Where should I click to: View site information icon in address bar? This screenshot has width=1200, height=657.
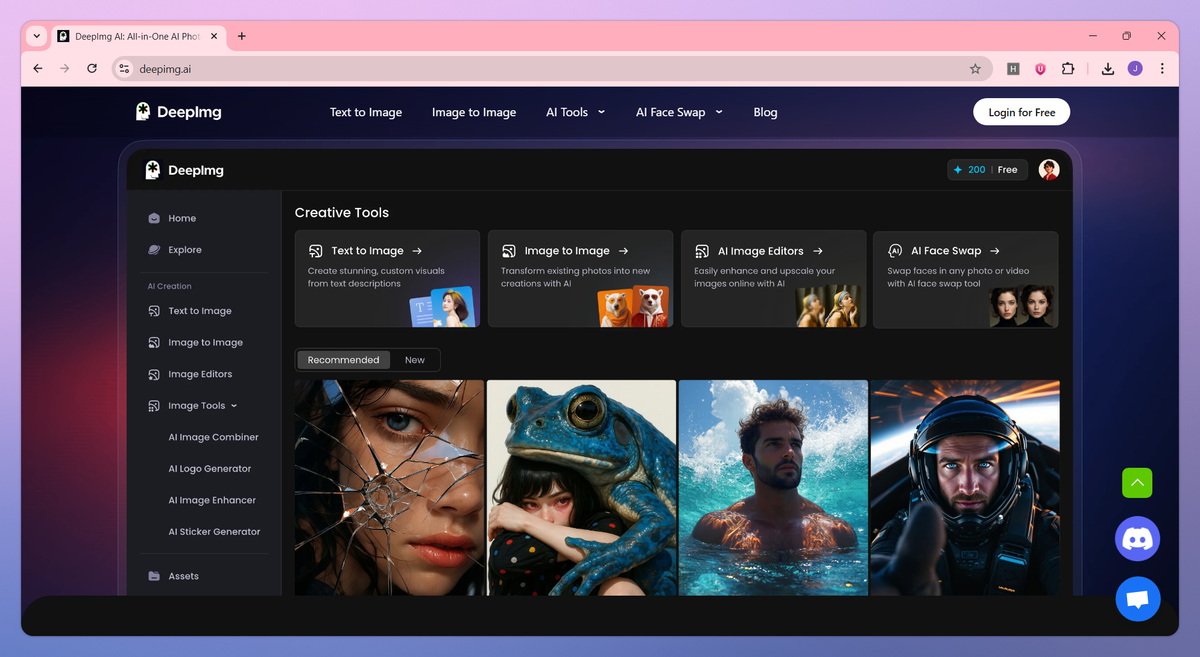point(124,69)
